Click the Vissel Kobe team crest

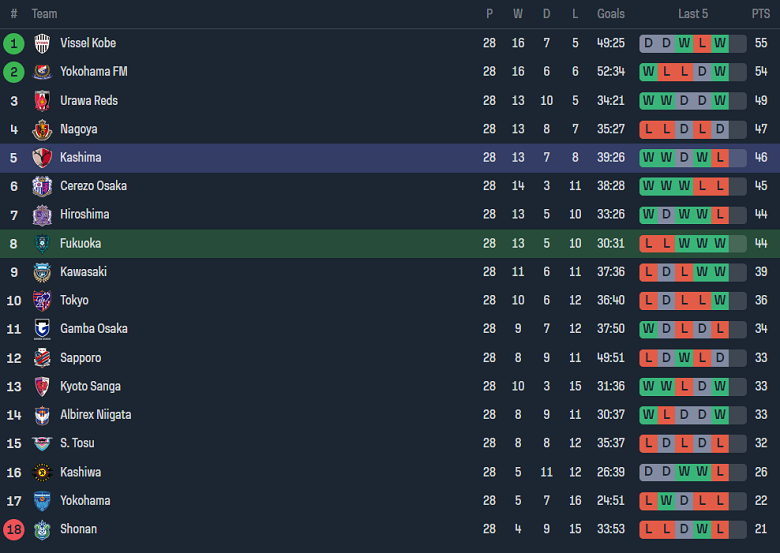tap(42, 43)
